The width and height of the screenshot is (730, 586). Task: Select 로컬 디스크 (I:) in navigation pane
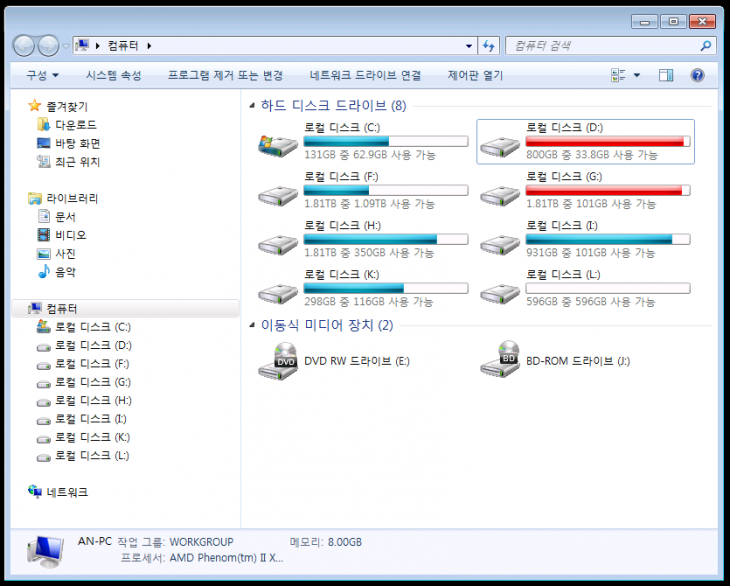point(91,419)
